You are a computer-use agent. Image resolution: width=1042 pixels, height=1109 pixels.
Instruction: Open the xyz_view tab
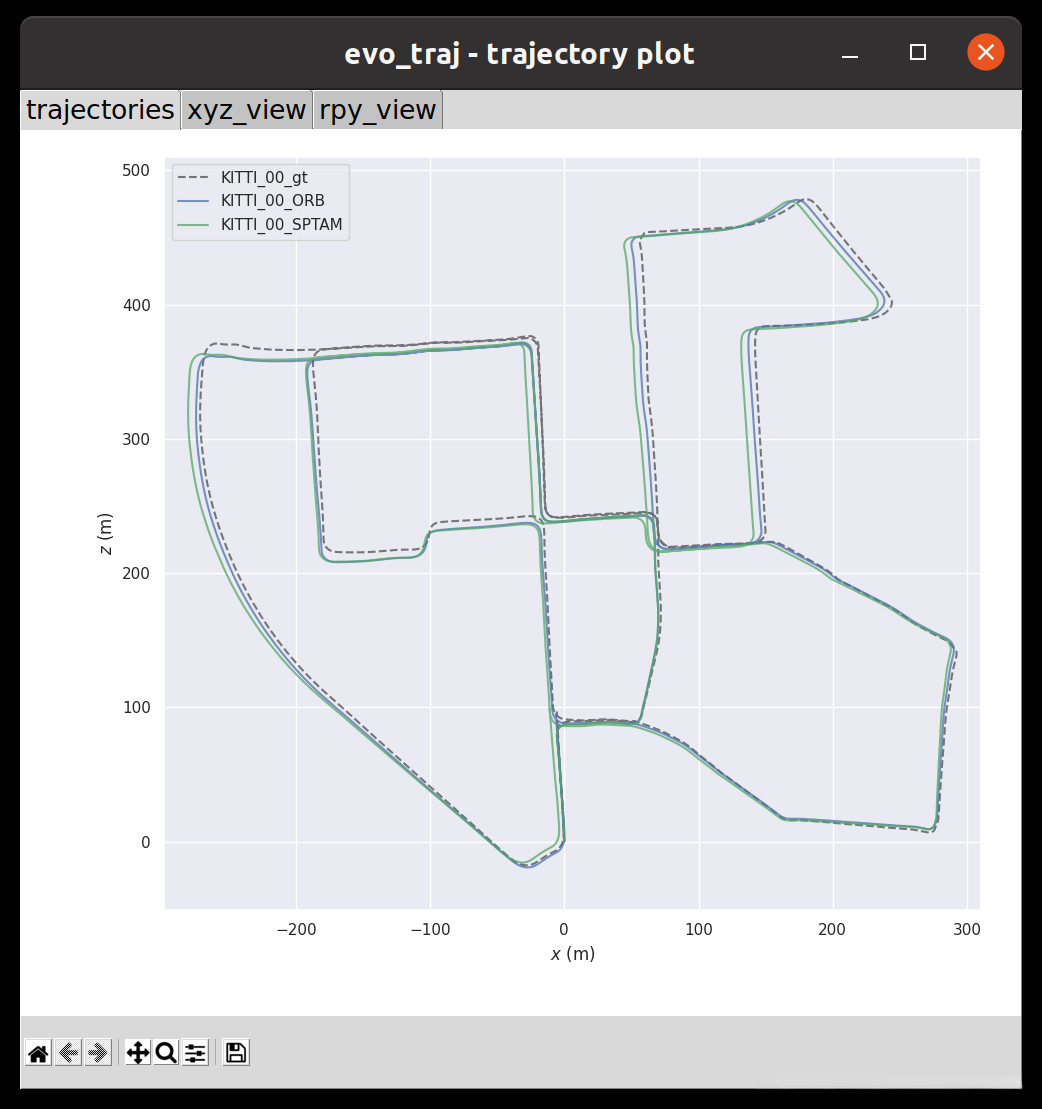(x=247, y=110)
